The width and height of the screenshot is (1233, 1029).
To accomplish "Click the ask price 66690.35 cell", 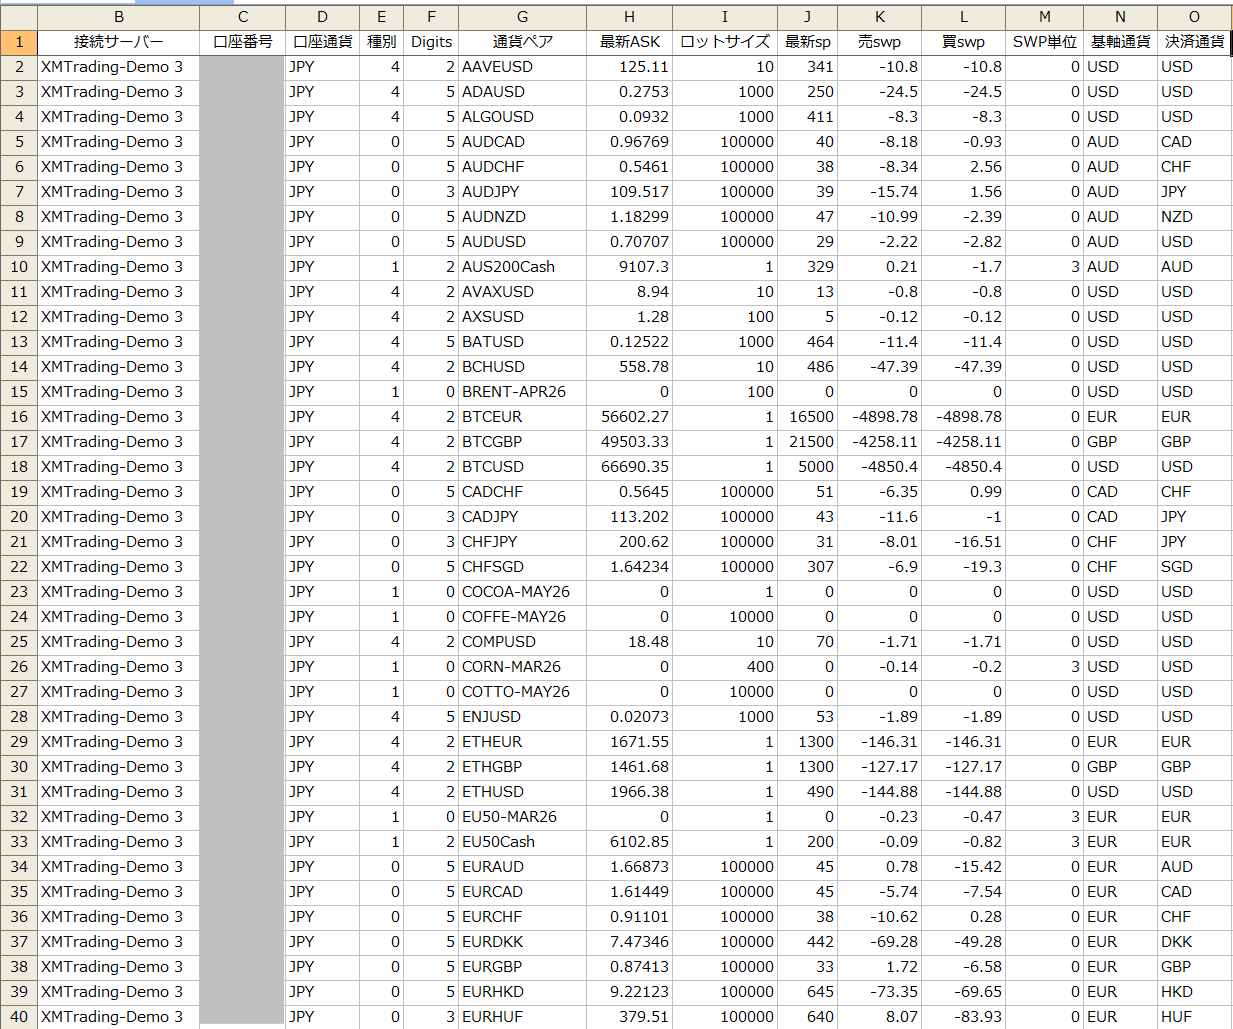I will coord(629,467).
